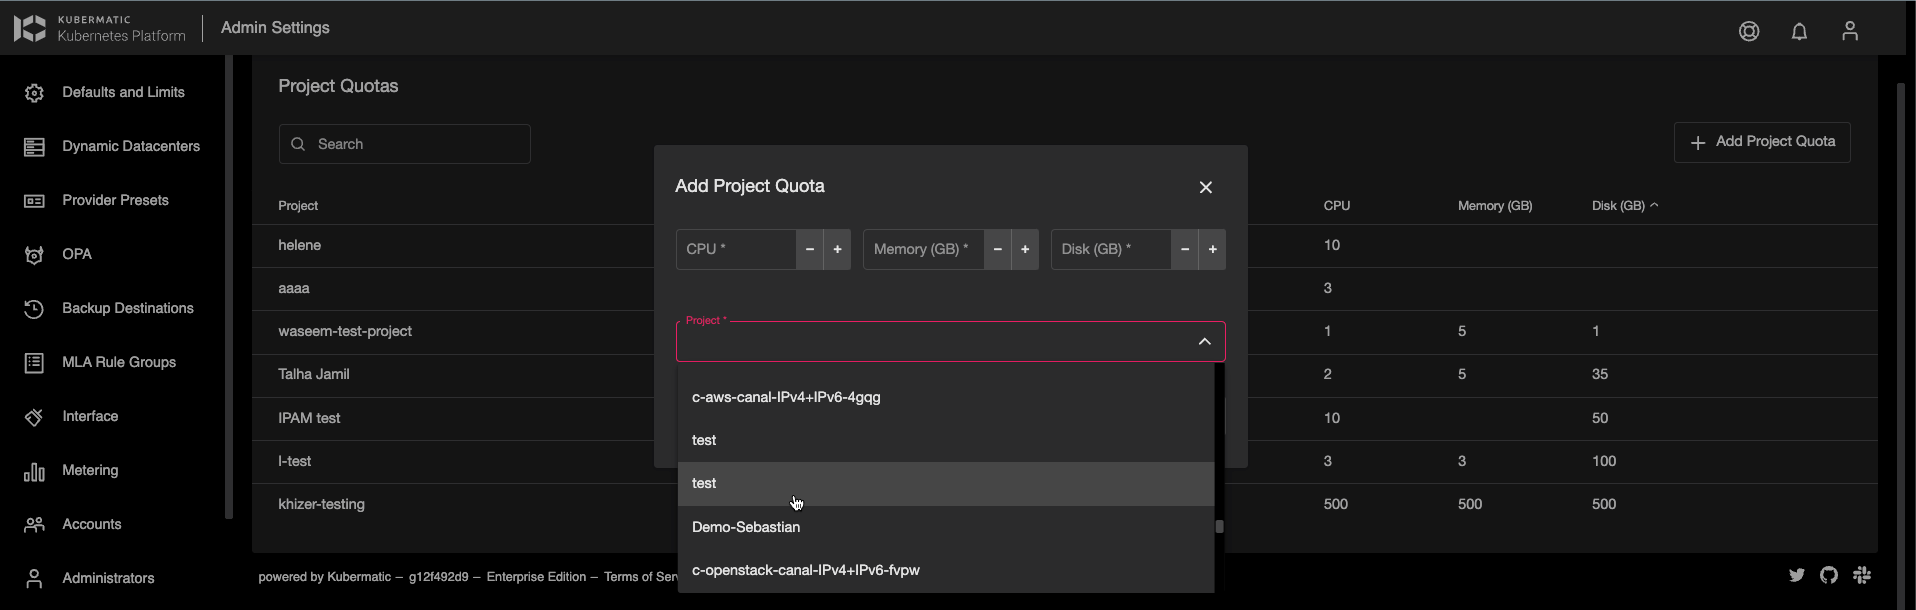Screen dimensions: 1916x610
Task: Sort by Memory (GB) column header
Action: pos(1495,205)
